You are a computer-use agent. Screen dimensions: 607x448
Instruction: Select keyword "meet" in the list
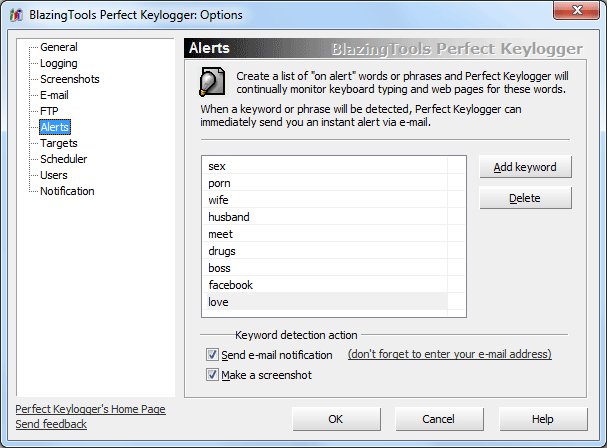(x=325, y=234)
